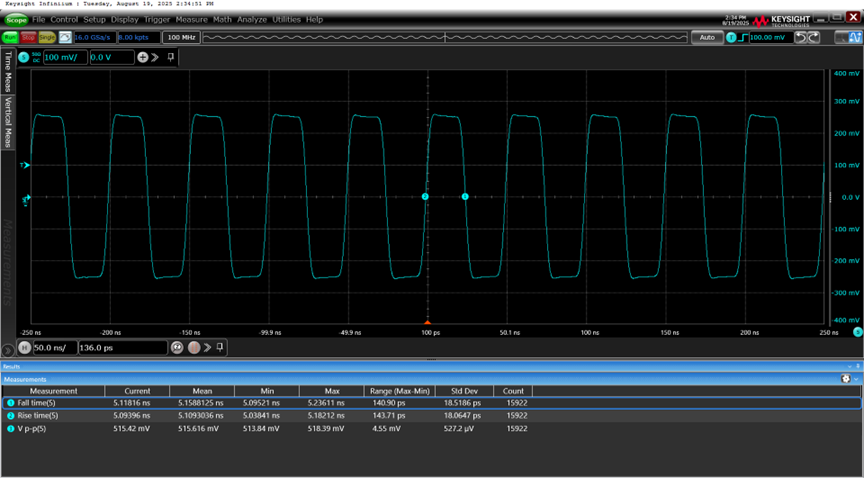Click the horizontal H circle button
864x478 pixels.
click(24, 347)
